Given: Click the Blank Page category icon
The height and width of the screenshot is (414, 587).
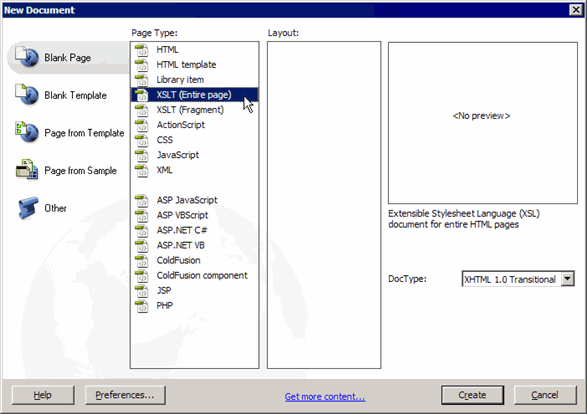Looking at the screenshot, I should click(x=27, y=57).
